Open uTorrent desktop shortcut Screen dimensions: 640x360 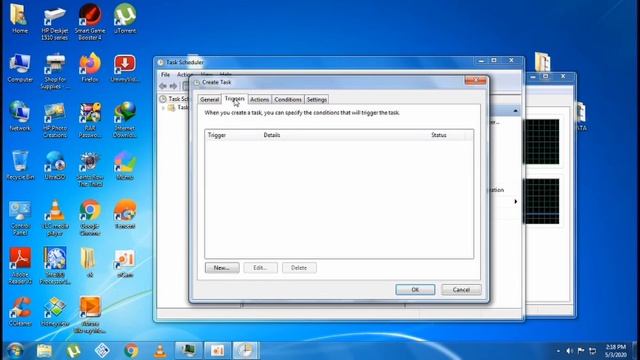pos(125,19)
